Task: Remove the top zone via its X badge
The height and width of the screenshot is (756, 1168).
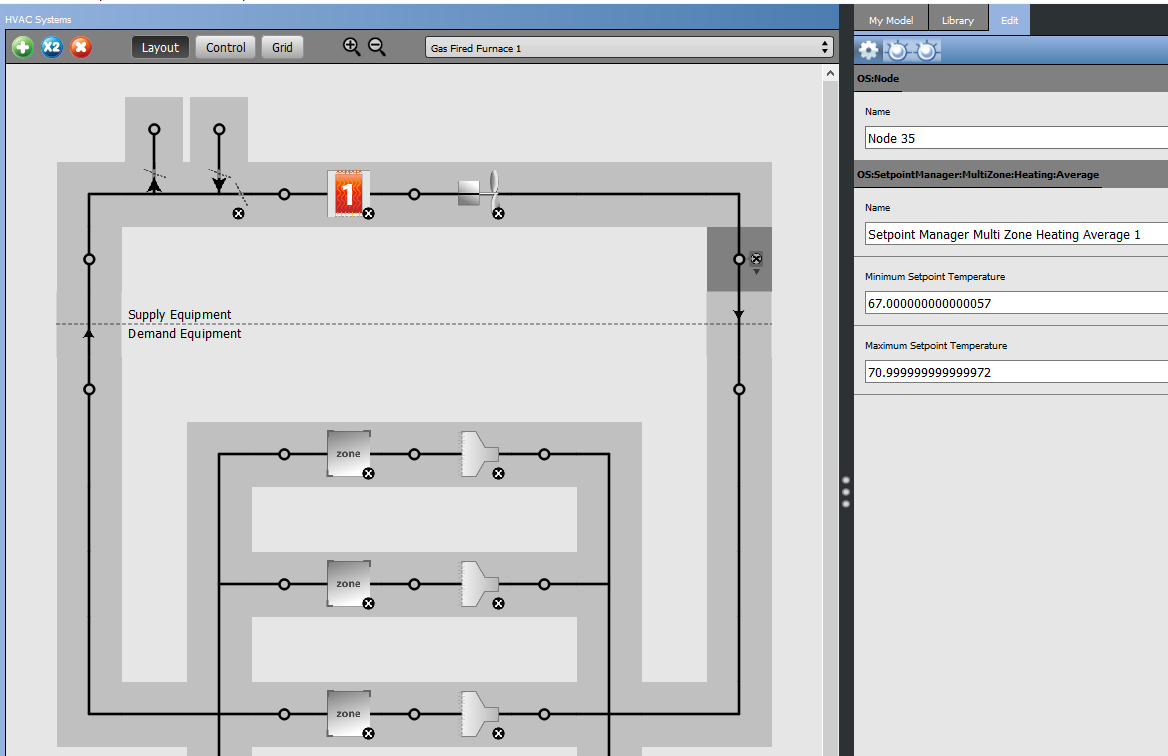Action: (369, 474)
